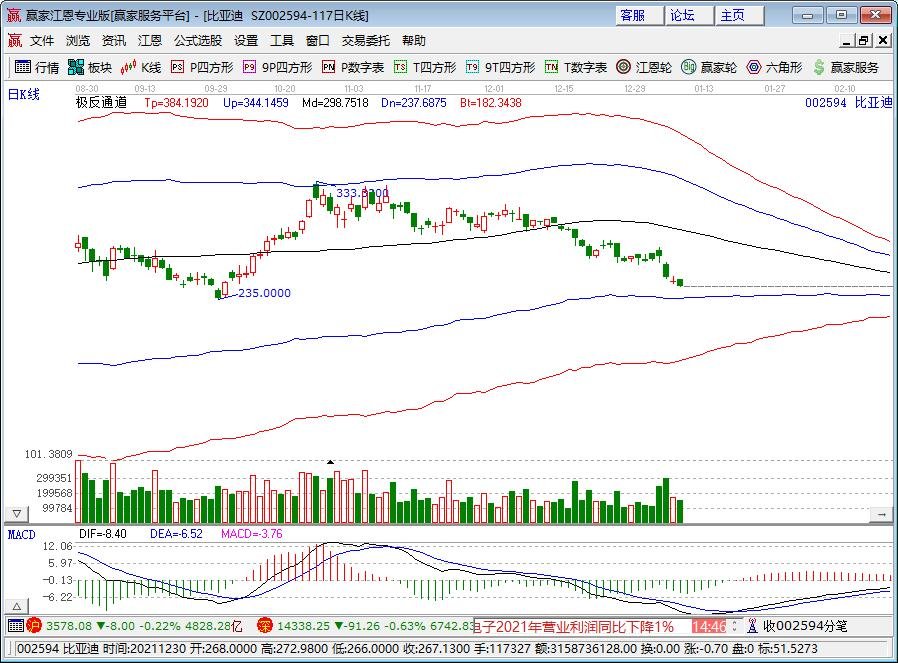Click the 主页 homepage button
The height and width of the screenshot is (663, 898).
tap(739, 15)
